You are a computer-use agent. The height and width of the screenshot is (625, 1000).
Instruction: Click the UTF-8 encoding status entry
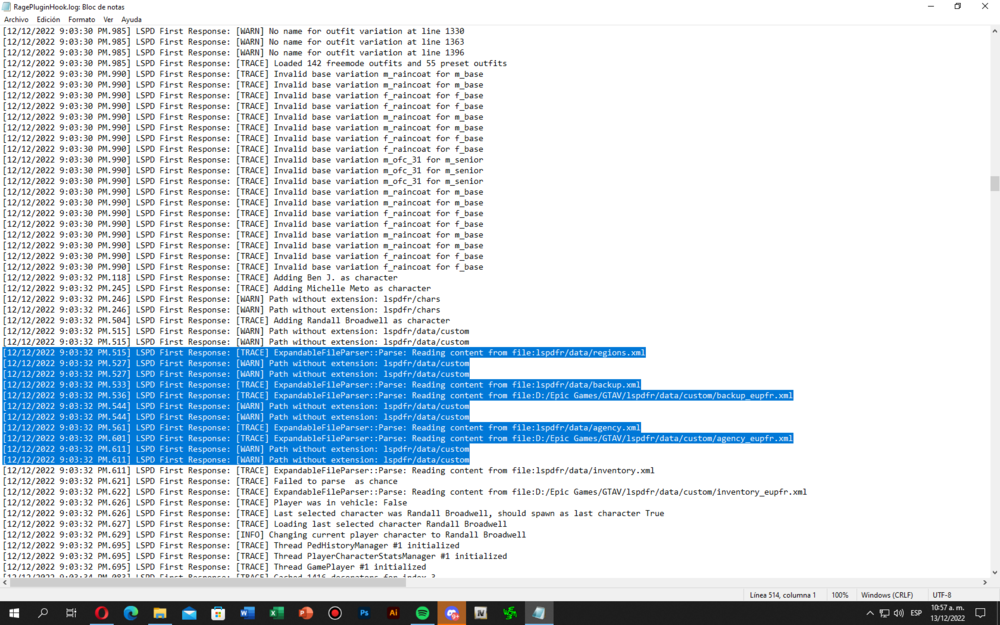(x=942, y=595)
